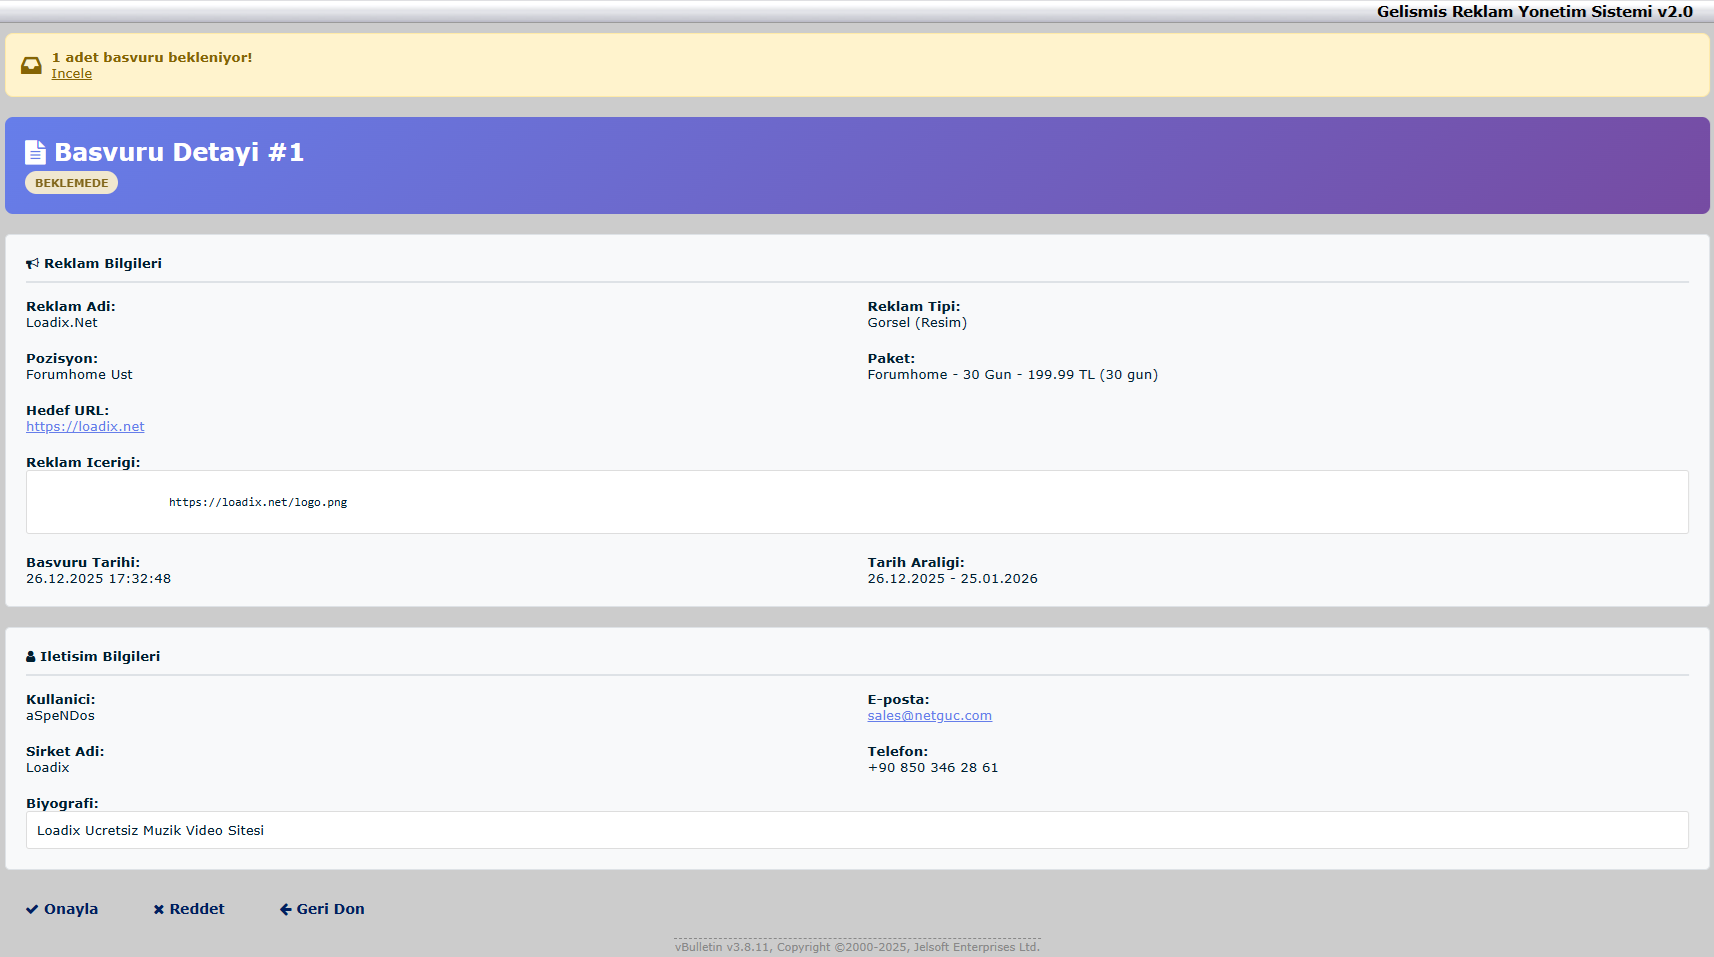
Task: Click the Basvuru Detayi #1 heading
Action: pos(178,152)
